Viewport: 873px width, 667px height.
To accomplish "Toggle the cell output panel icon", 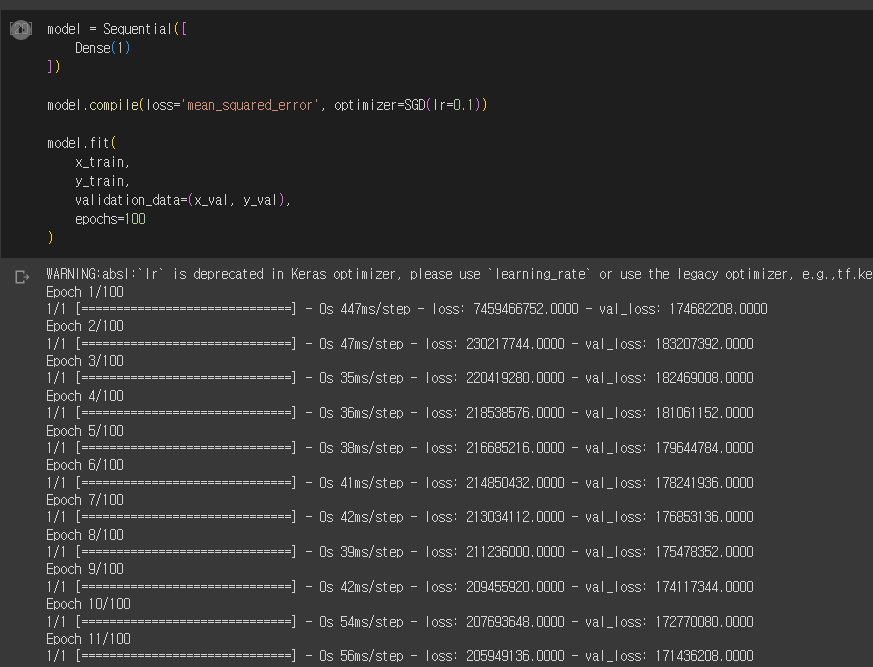I will (22, 277).
